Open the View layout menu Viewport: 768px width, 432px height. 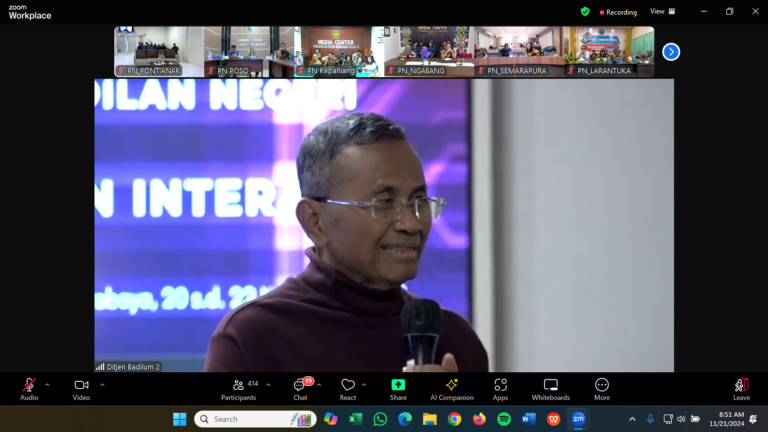pyautogui.click(x=662, y=12)
